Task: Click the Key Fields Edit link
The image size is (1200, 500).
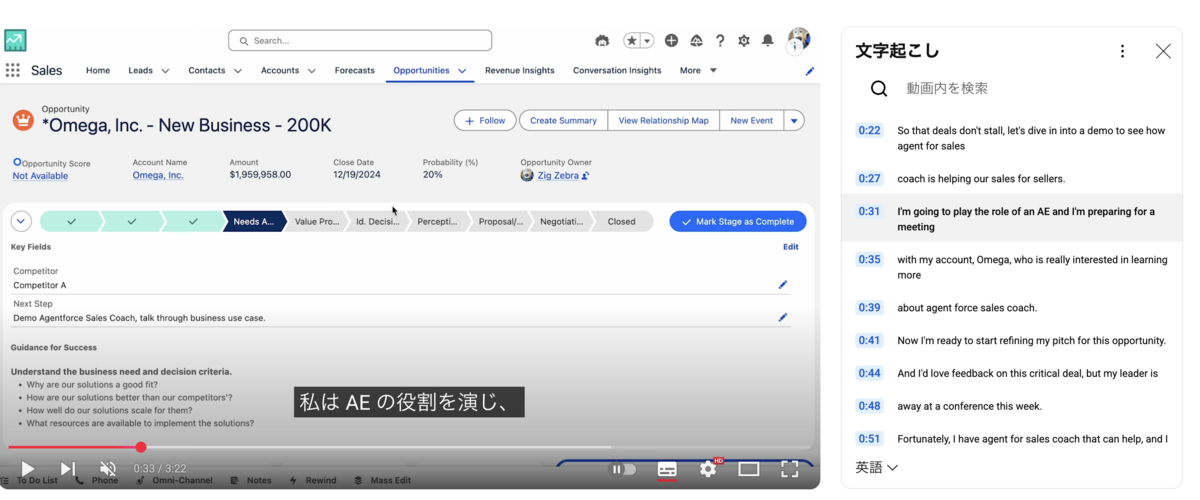Action: [790, 247]
